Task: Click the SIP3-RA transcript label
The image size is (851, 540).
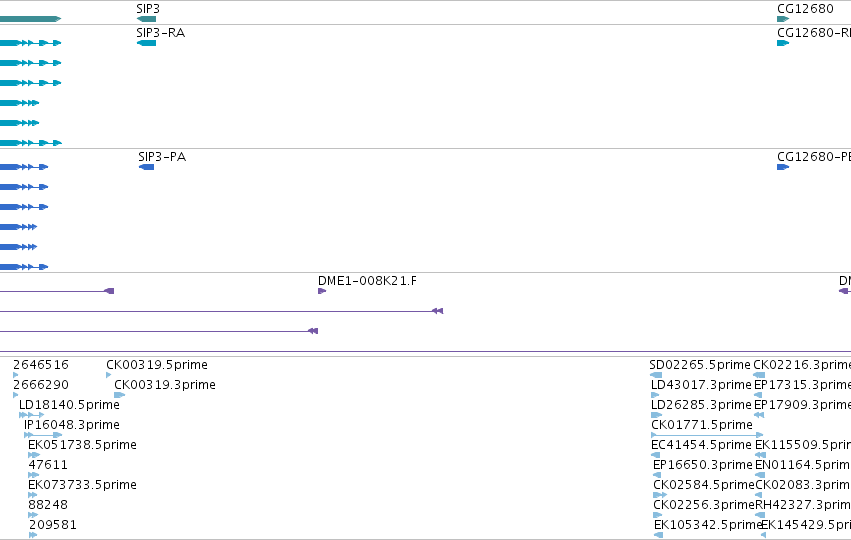Action: tap(161, 33)
